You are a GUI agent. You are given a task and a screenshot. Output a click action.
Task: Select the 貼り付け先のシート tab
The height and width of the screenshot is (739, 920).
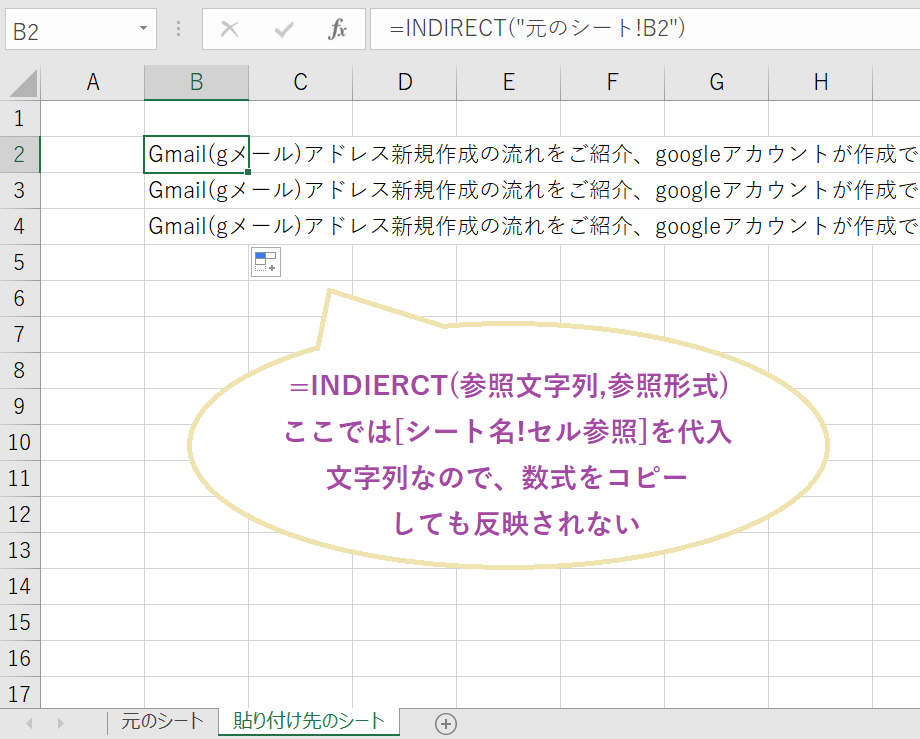[308, 718]
